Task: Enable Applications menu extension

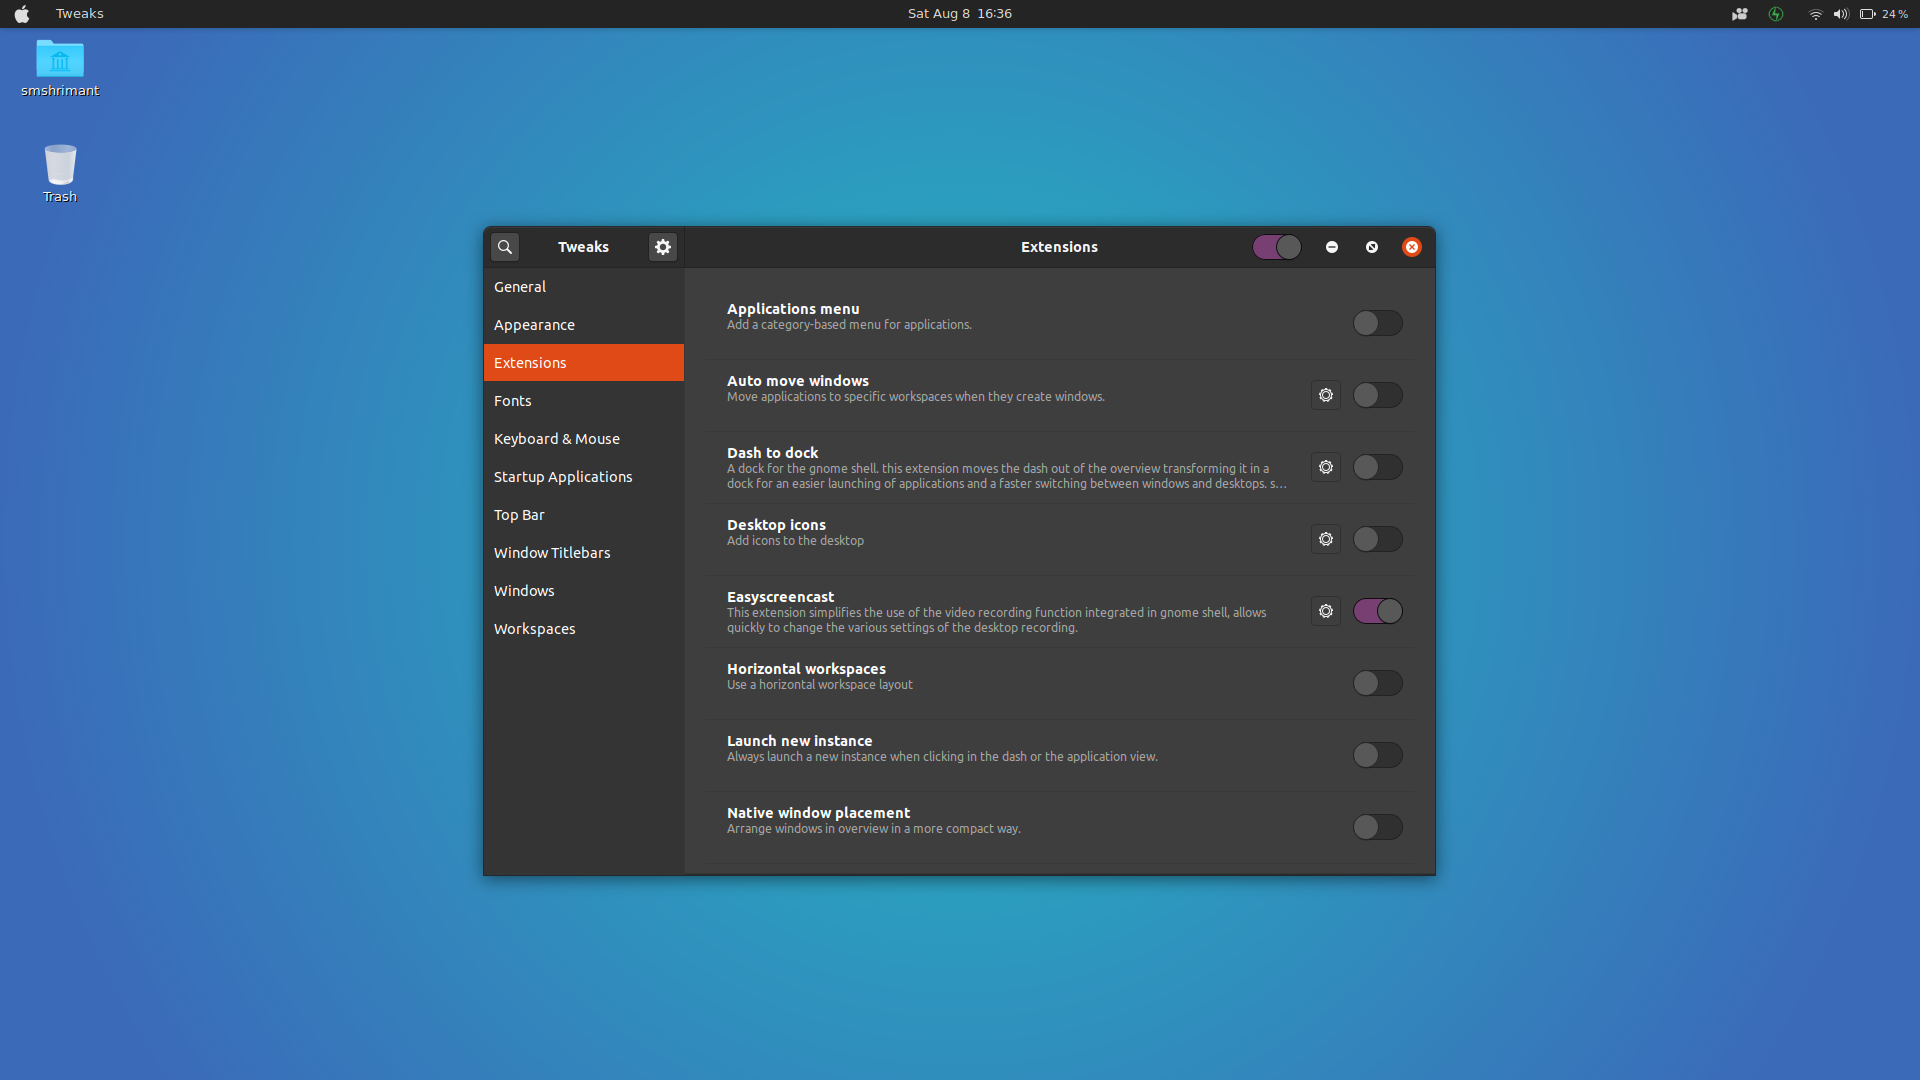Action: [1378, 323]
